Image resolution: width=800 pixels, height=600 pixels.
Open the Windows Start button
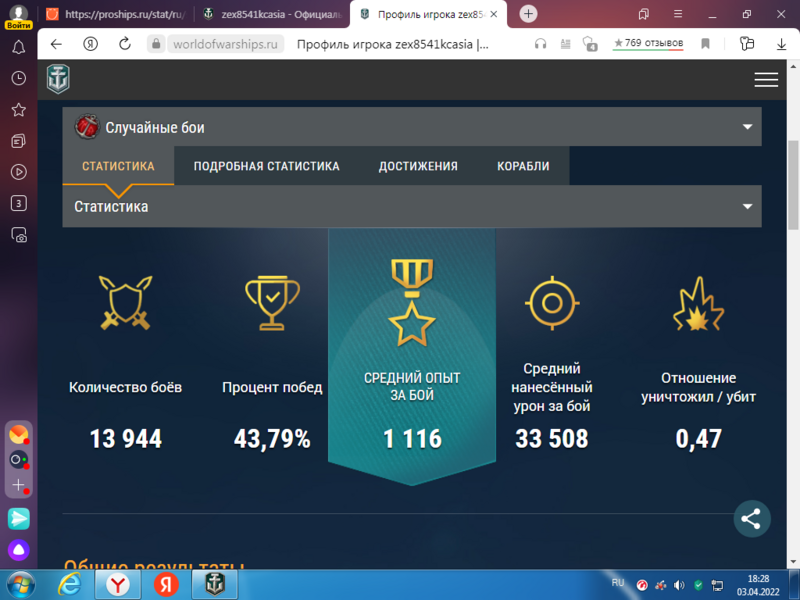pyautogui.click(x=20, y=585)
